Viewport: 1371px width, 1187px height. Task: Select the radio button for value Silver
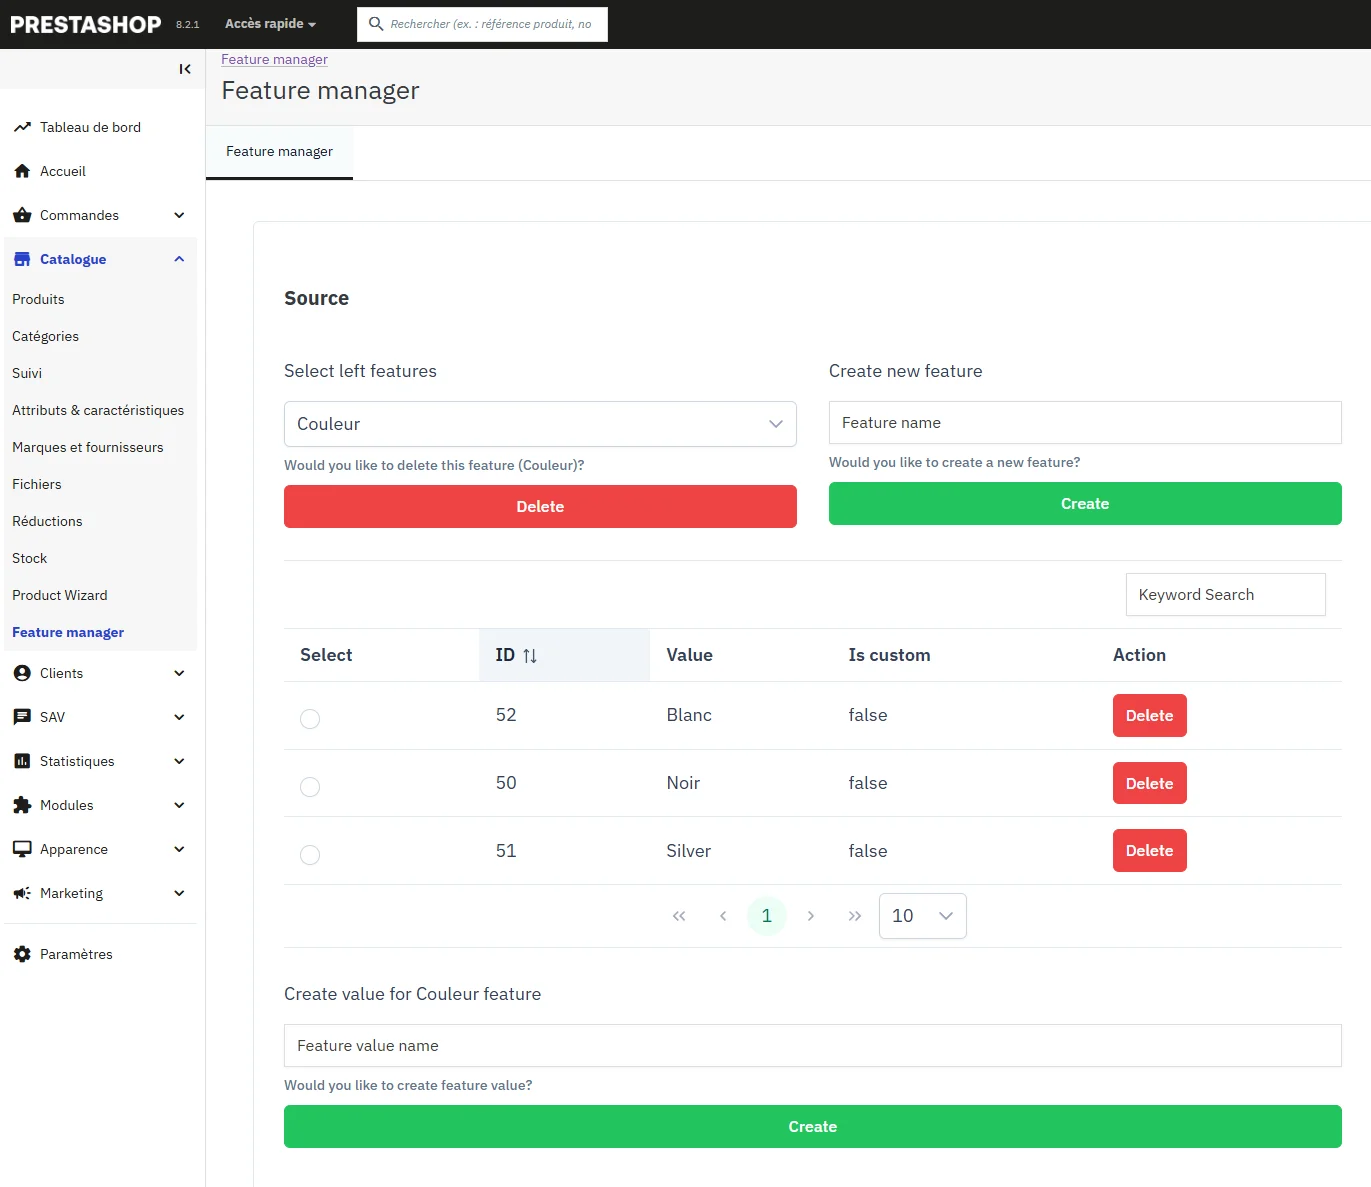tap(310, 855)
